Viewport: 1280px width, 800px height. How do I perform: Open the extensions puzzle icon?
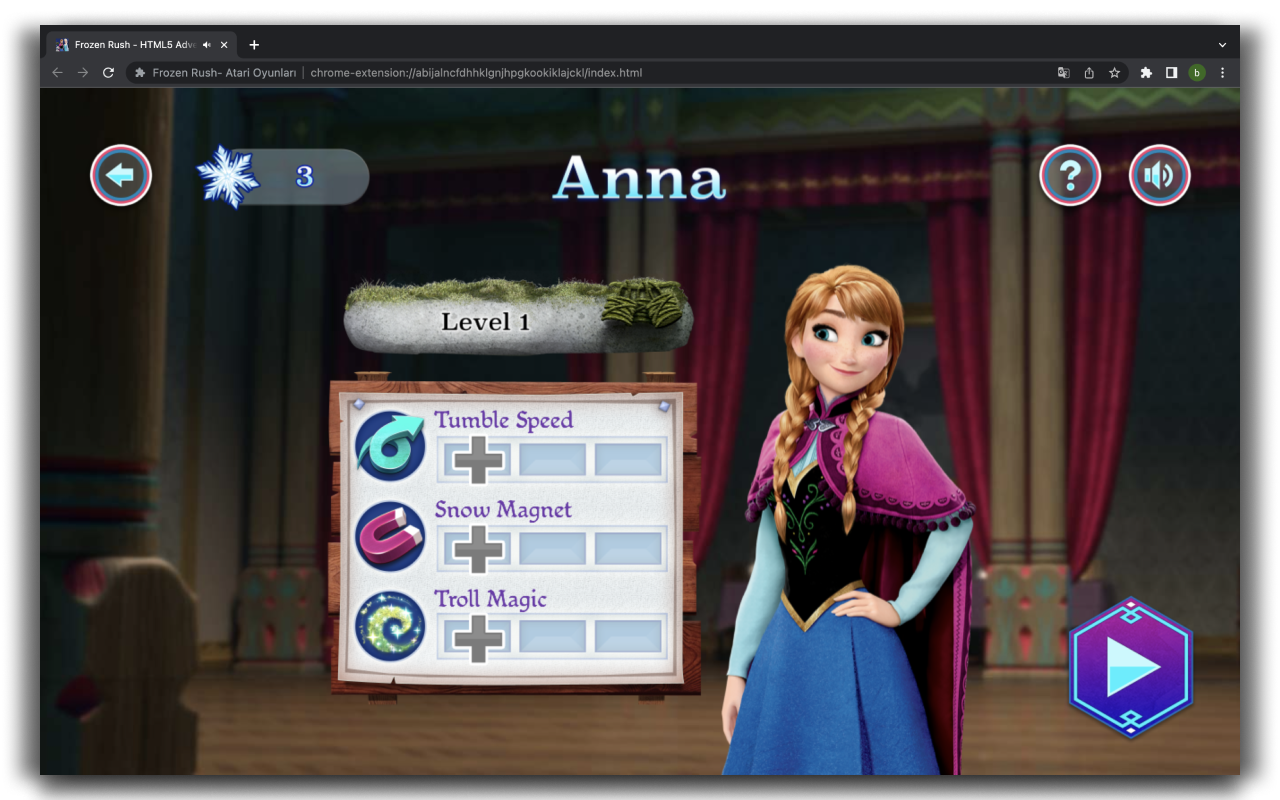[x=1146, y=73]
